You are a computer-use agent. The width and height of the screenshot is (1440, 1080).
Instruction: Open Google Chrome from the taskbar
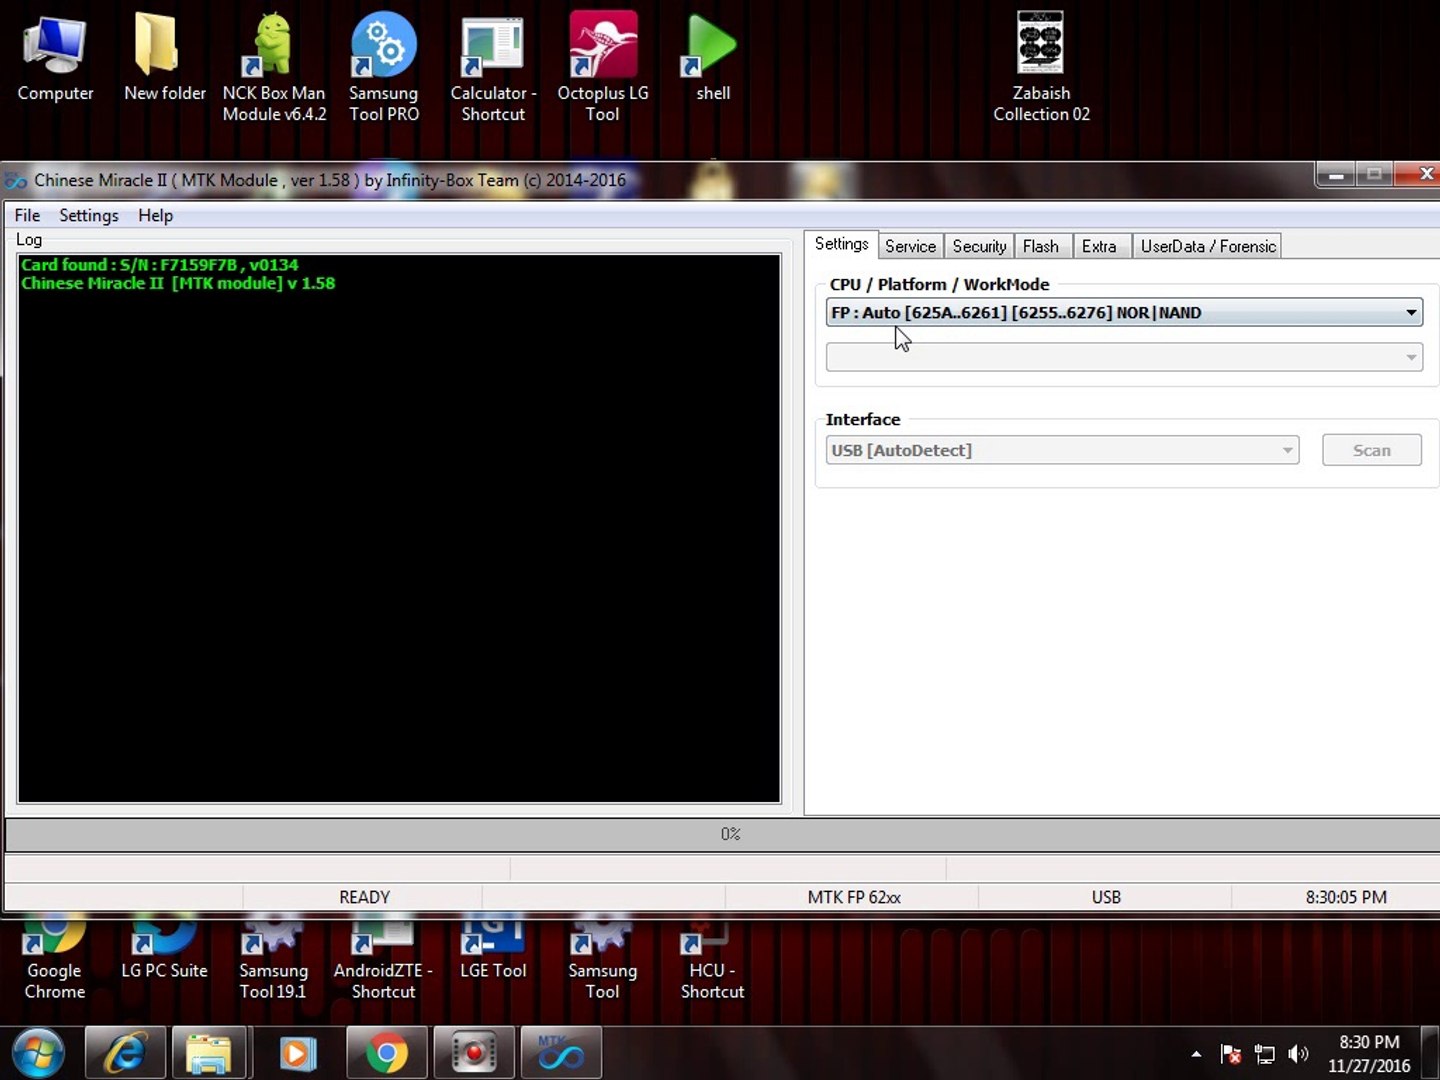click(386, 1053)
